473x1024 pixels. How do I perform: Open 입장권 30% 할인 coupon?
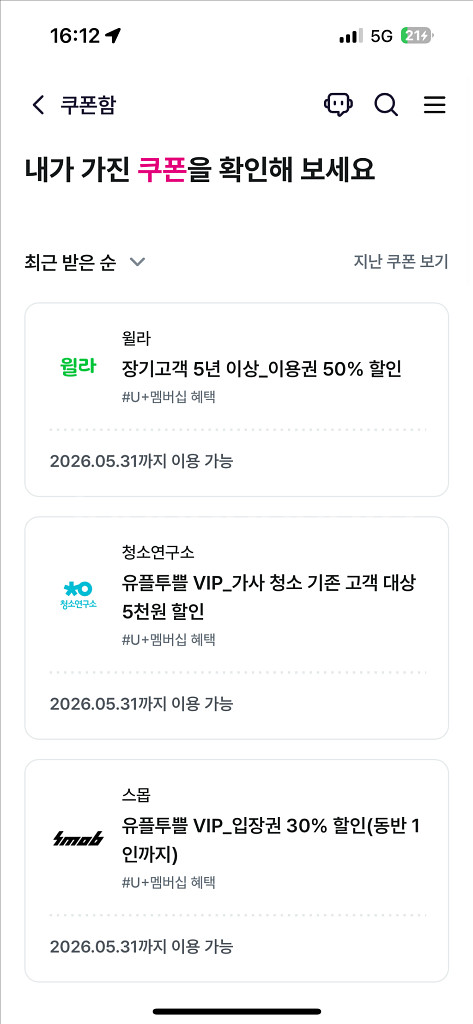coord(236,871)
